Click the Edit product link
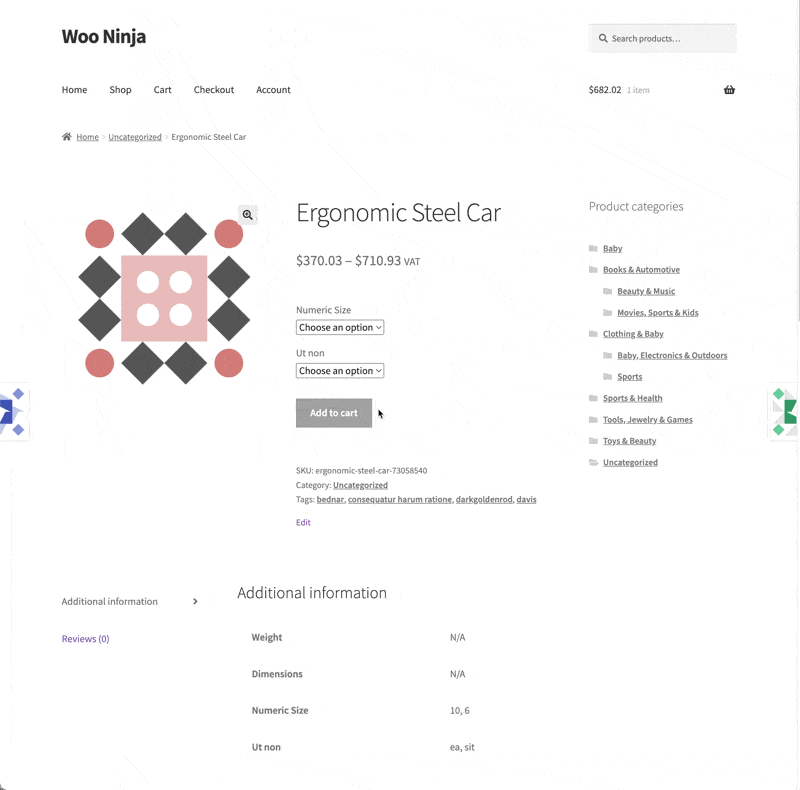Viewport: 800px width, 790px height. coord(303,522)
